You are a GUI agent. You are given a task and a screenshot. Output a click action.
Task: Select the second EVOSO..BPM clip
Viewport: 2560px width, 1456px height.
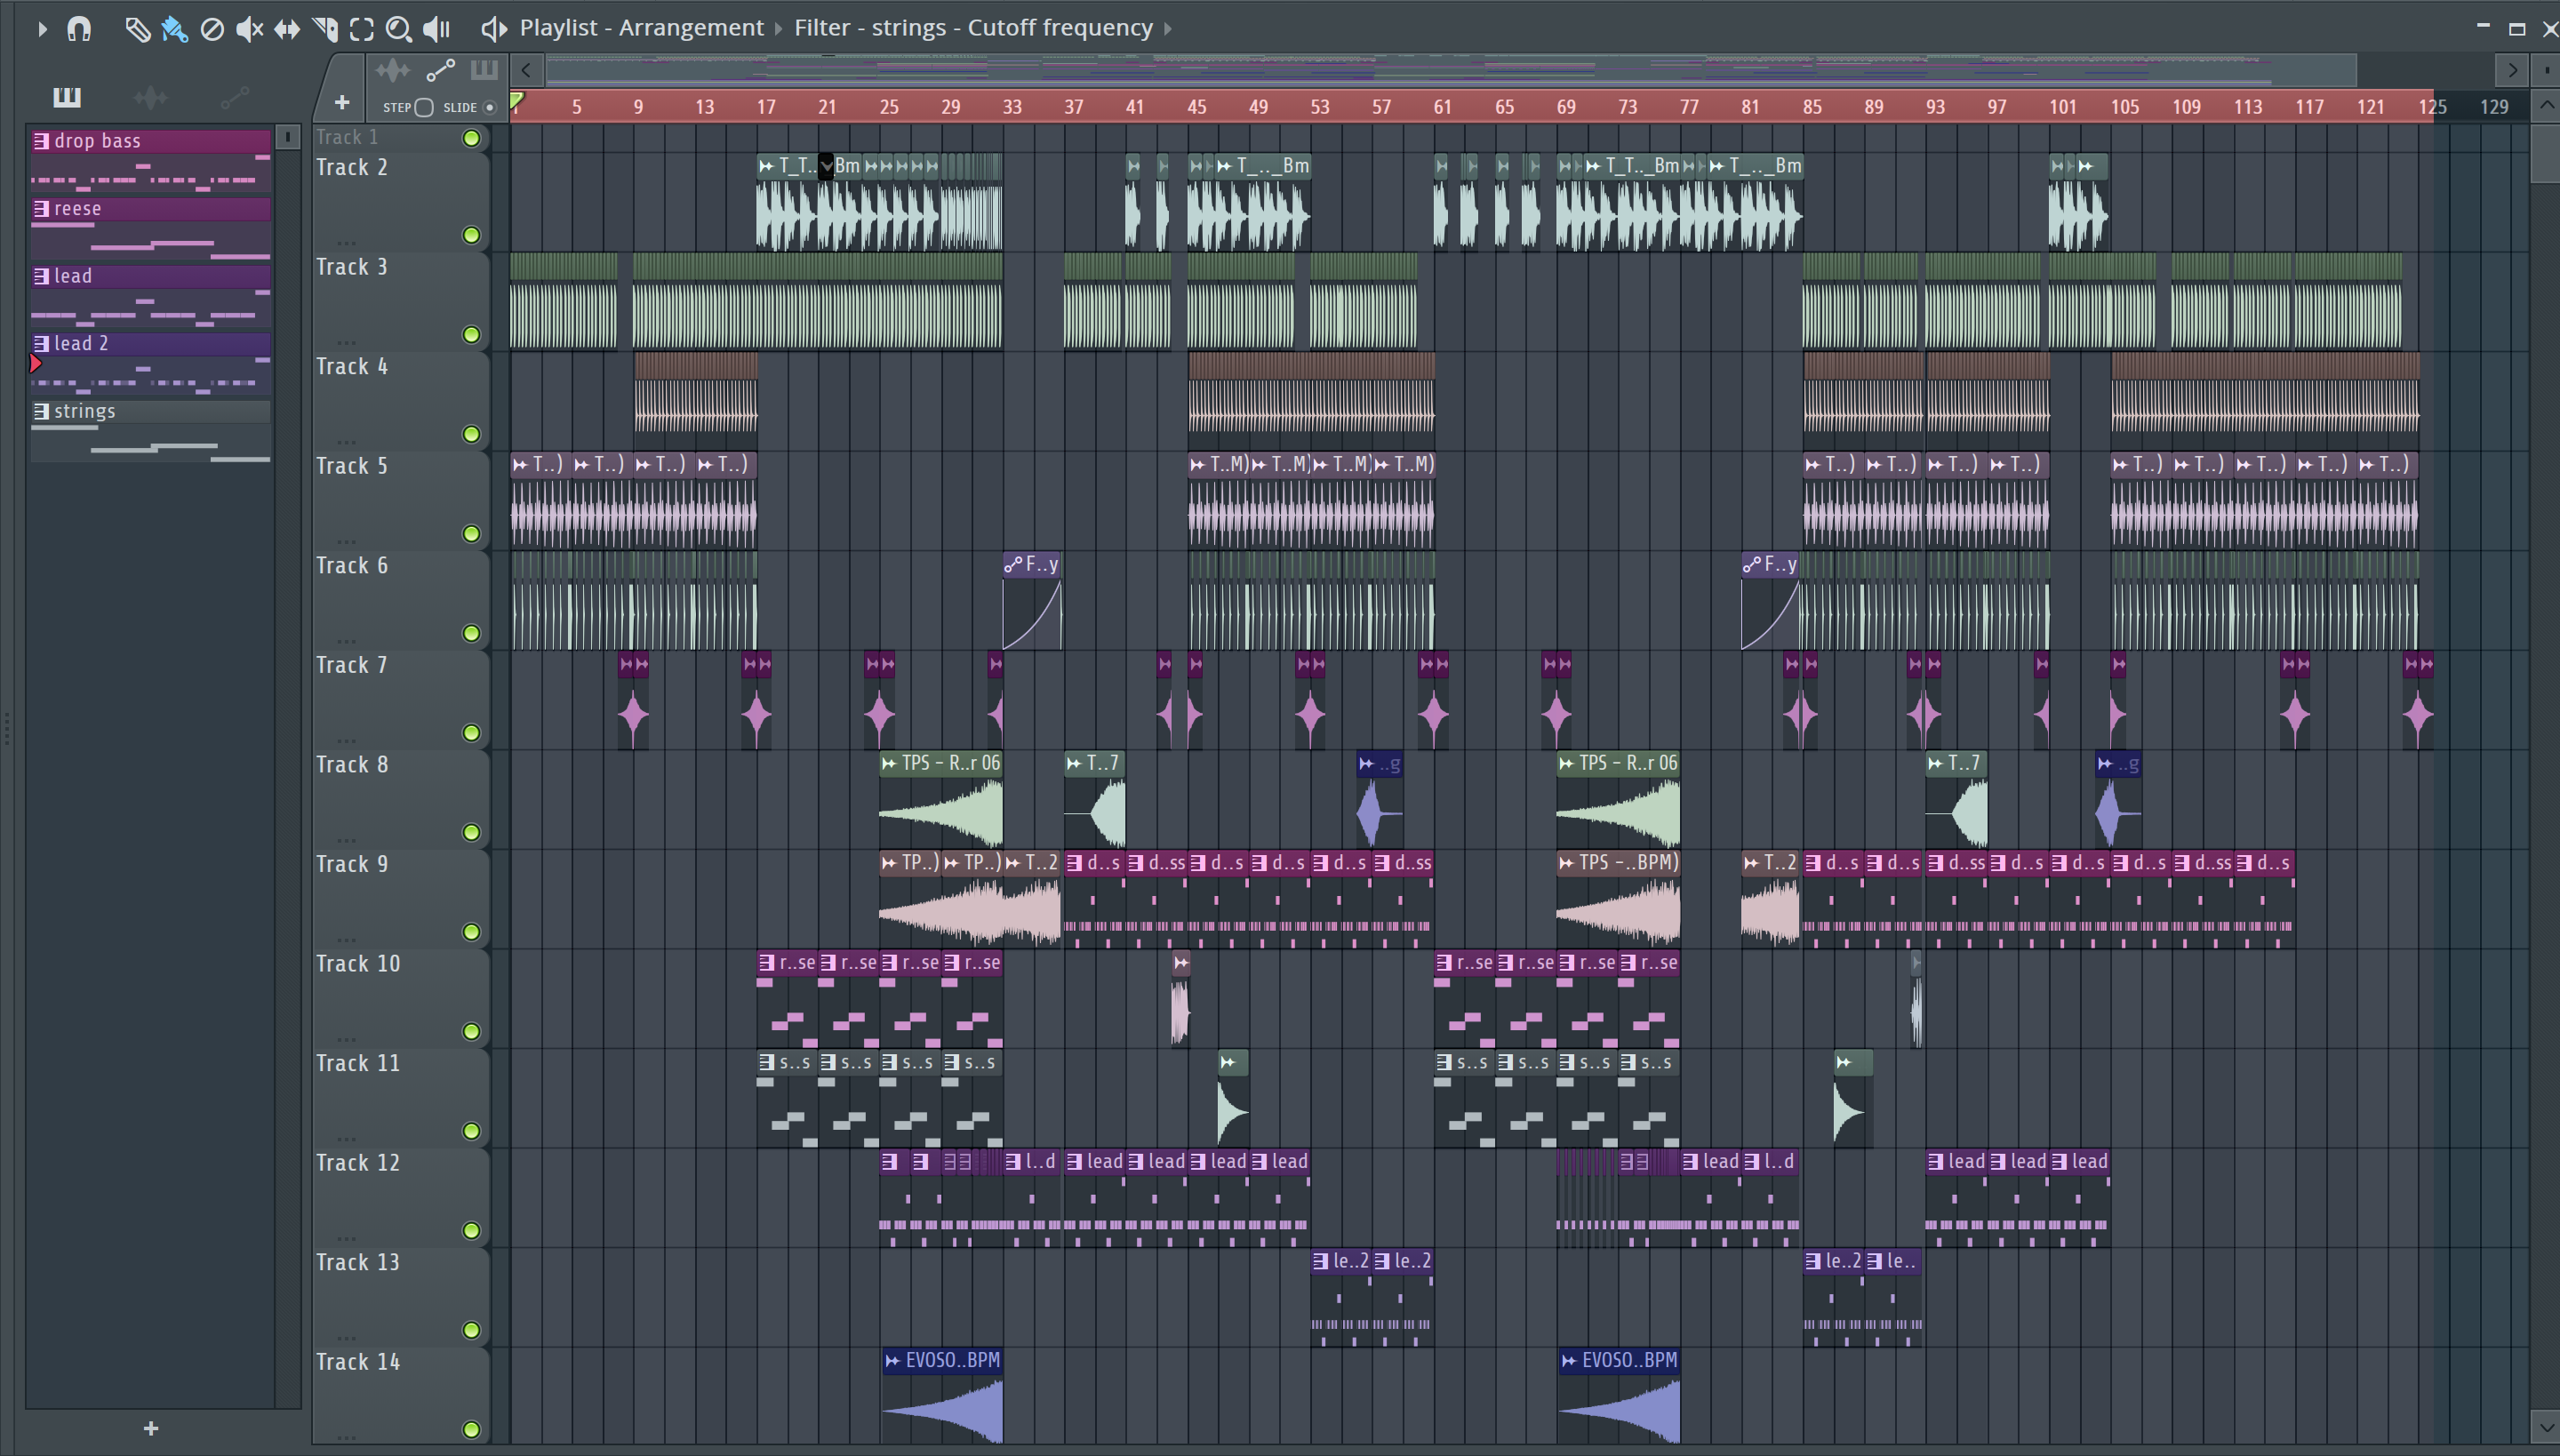point(1619,1395)
